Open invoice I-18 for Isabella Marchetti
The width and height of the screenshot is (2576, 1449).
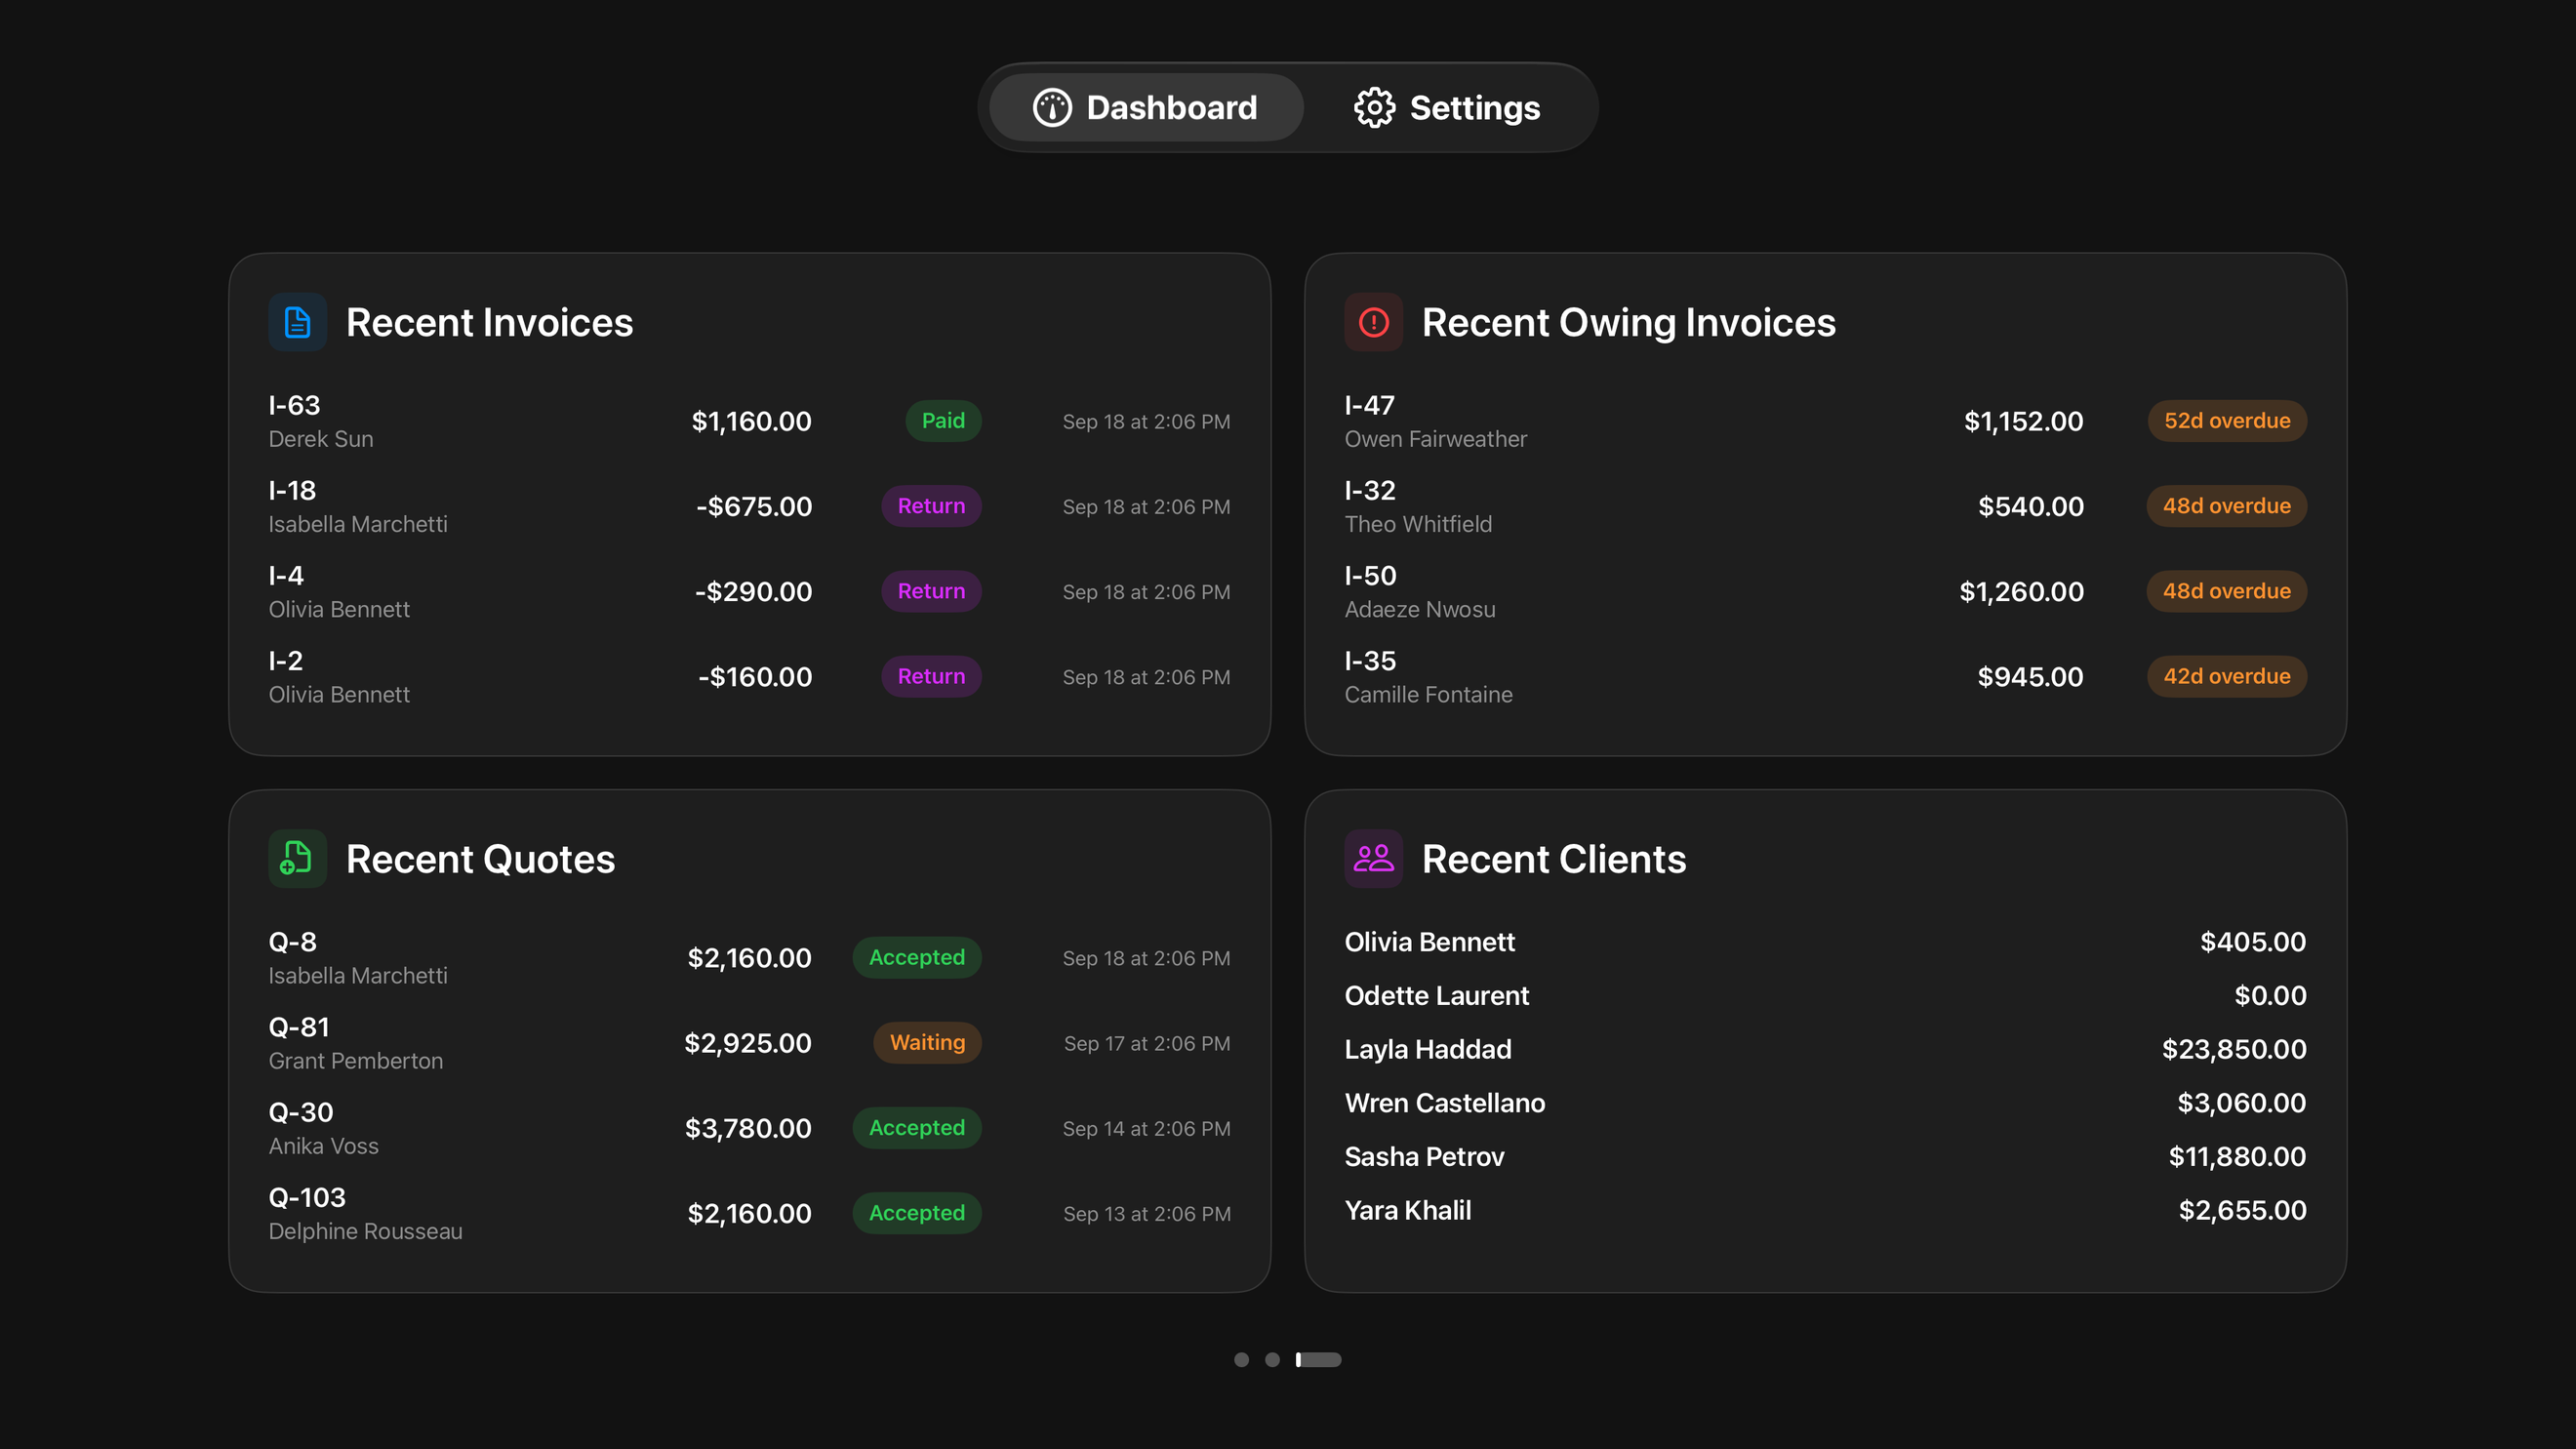click(749, 506)
